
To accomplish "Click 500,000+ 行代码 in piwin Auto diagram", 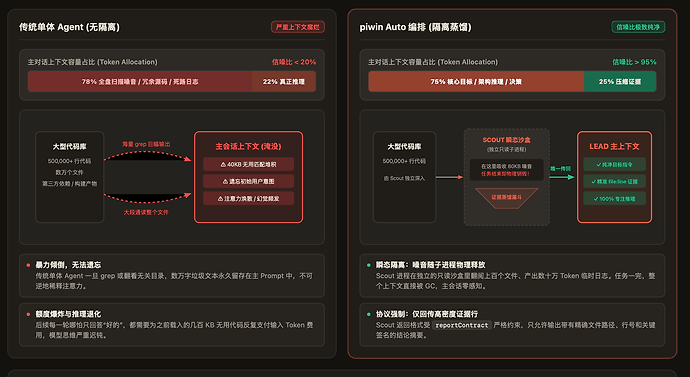I will [404, 161].
